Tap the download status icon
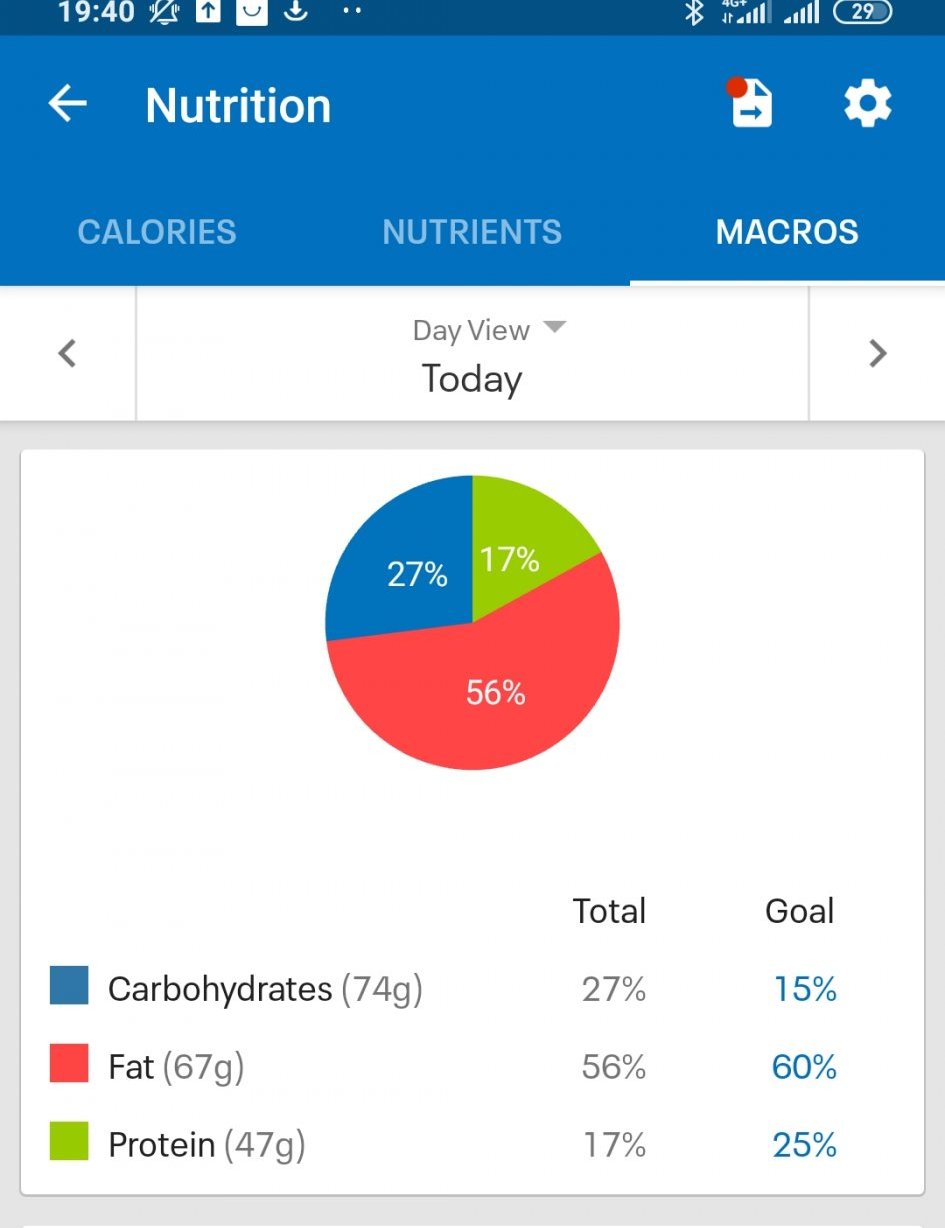This screenshot has height=1228, width=945. click(x=295, y=12)
